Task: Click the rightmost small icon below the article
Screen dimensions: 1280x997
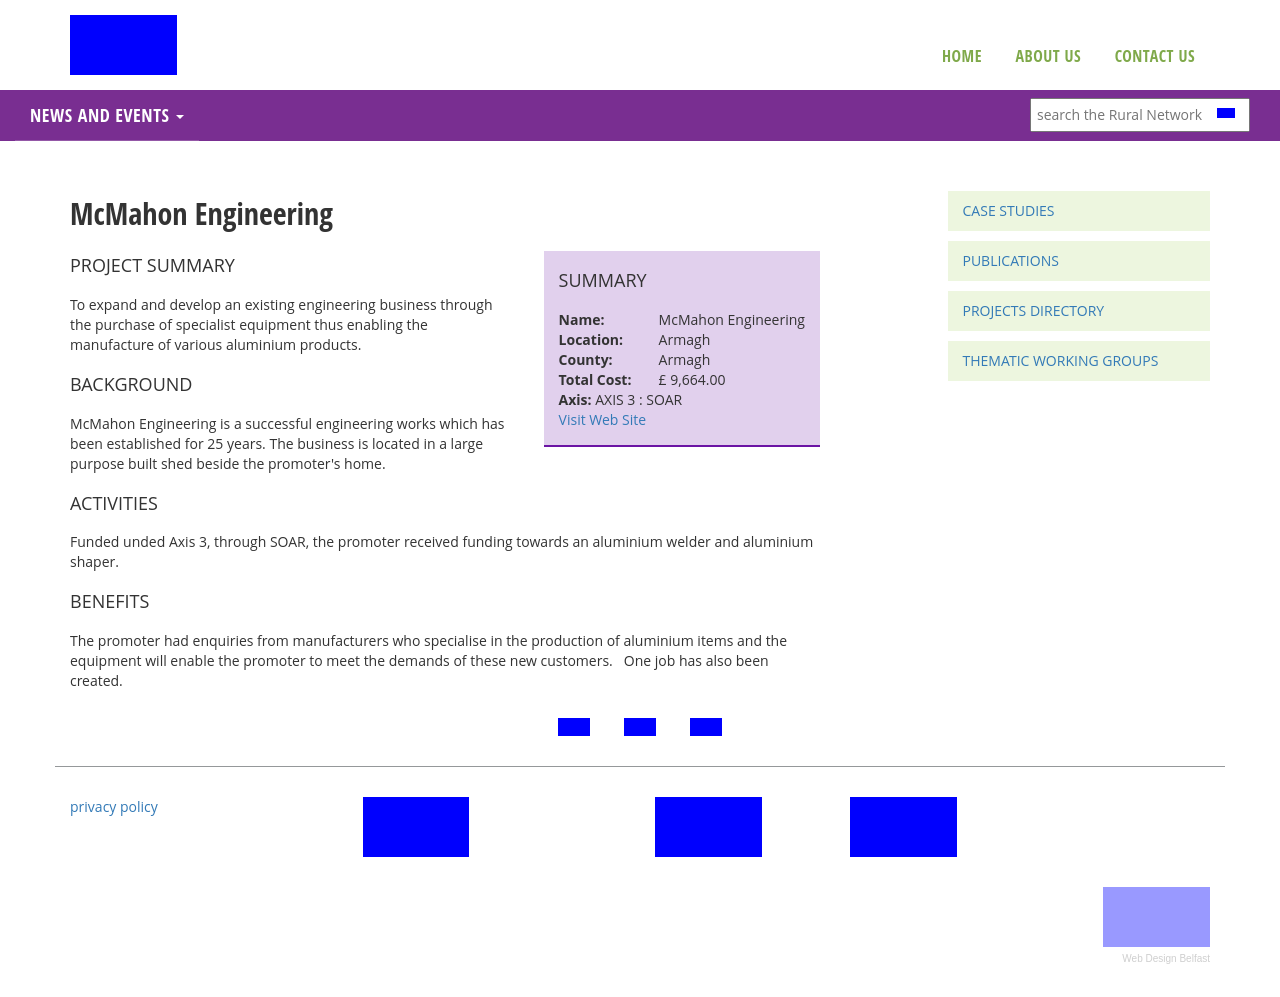Action: 706,727
